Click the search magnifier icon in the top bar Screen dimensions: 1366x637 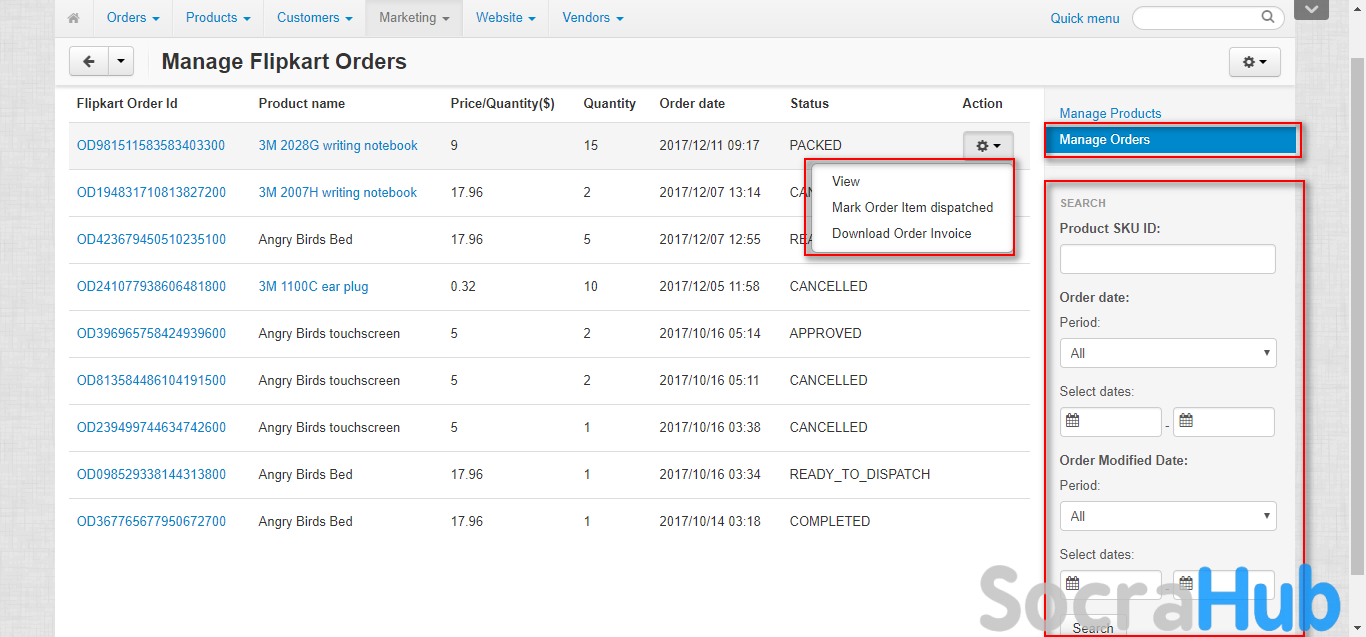(1268, 17)
